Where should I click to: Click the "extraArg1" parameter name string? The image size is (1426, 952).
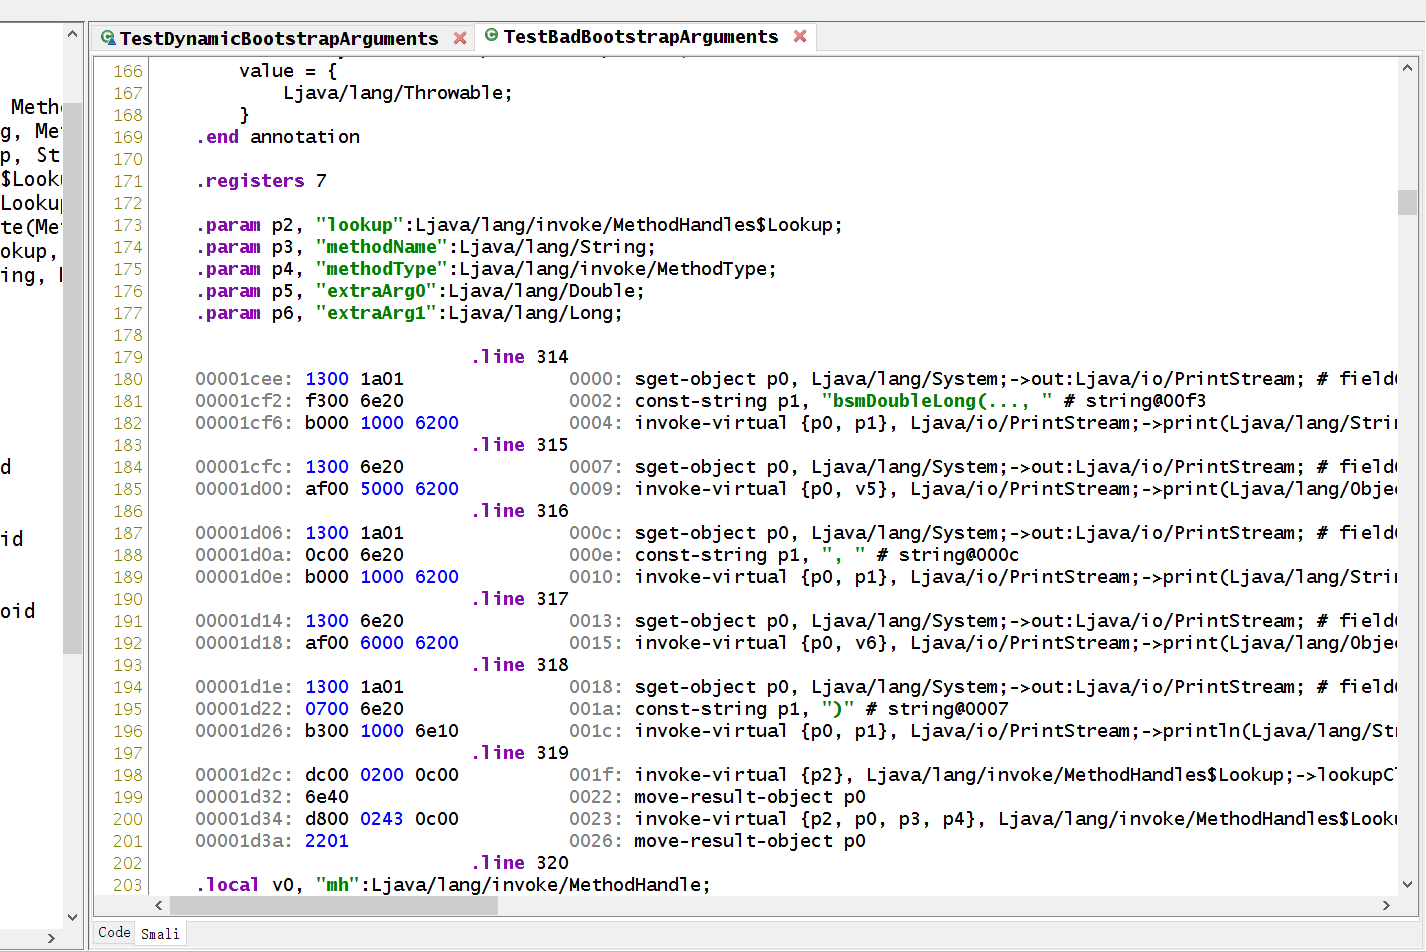point(376,313)
